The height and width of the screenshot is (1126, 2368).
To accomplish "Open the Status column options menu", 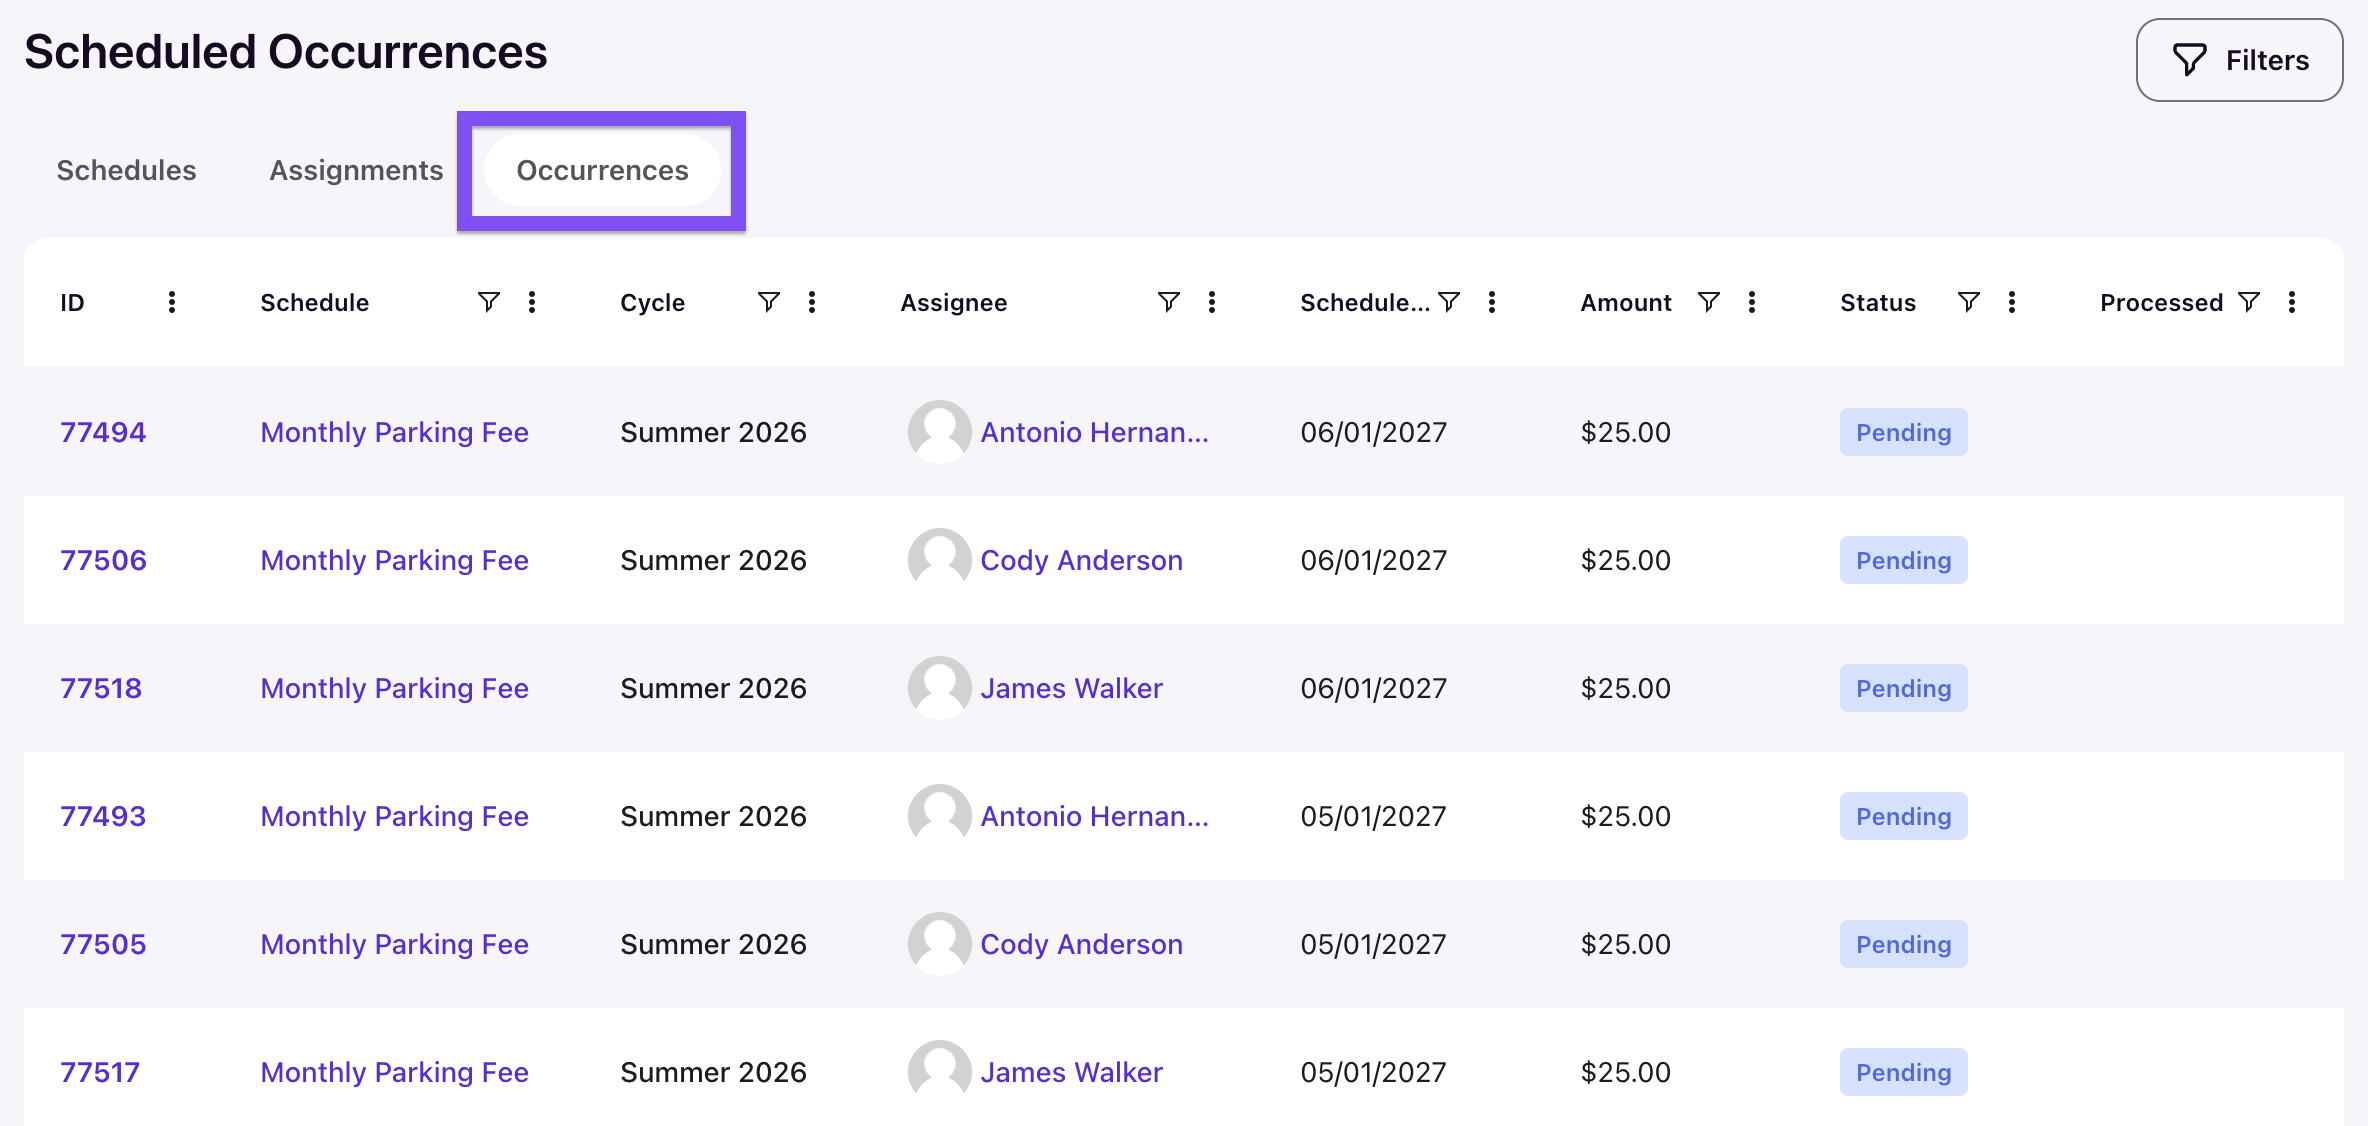I will (x=2012, y=302).
